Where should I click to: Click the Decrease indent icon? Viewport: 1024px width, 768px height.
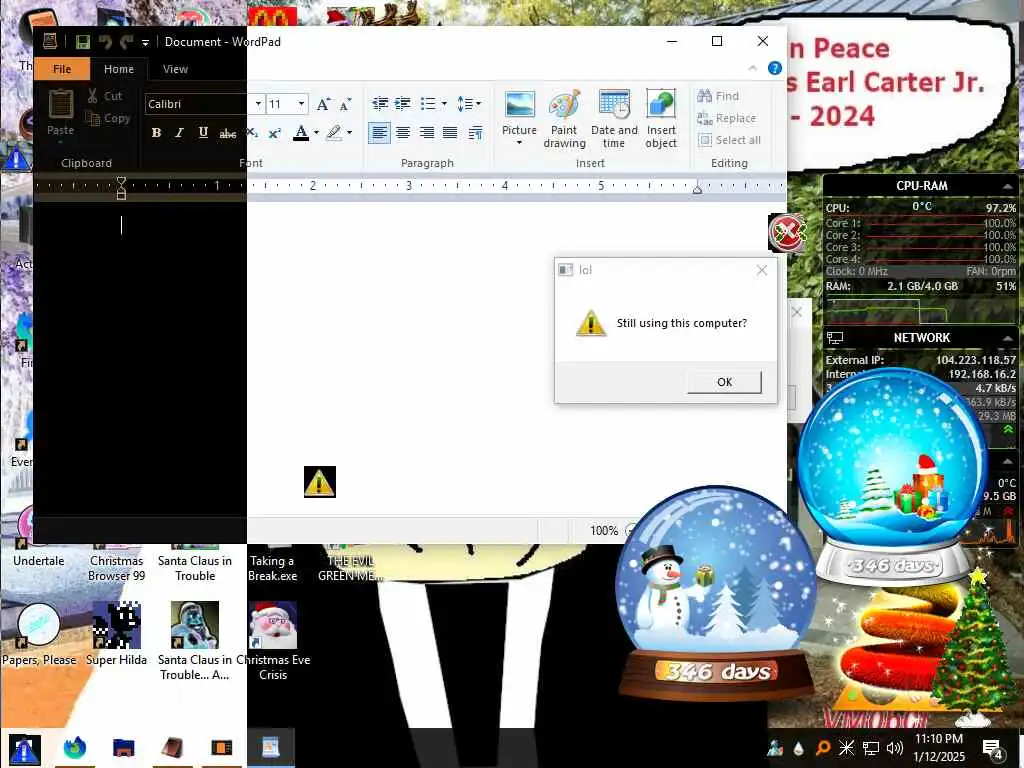pyautogui.click(x=380, y=103)
